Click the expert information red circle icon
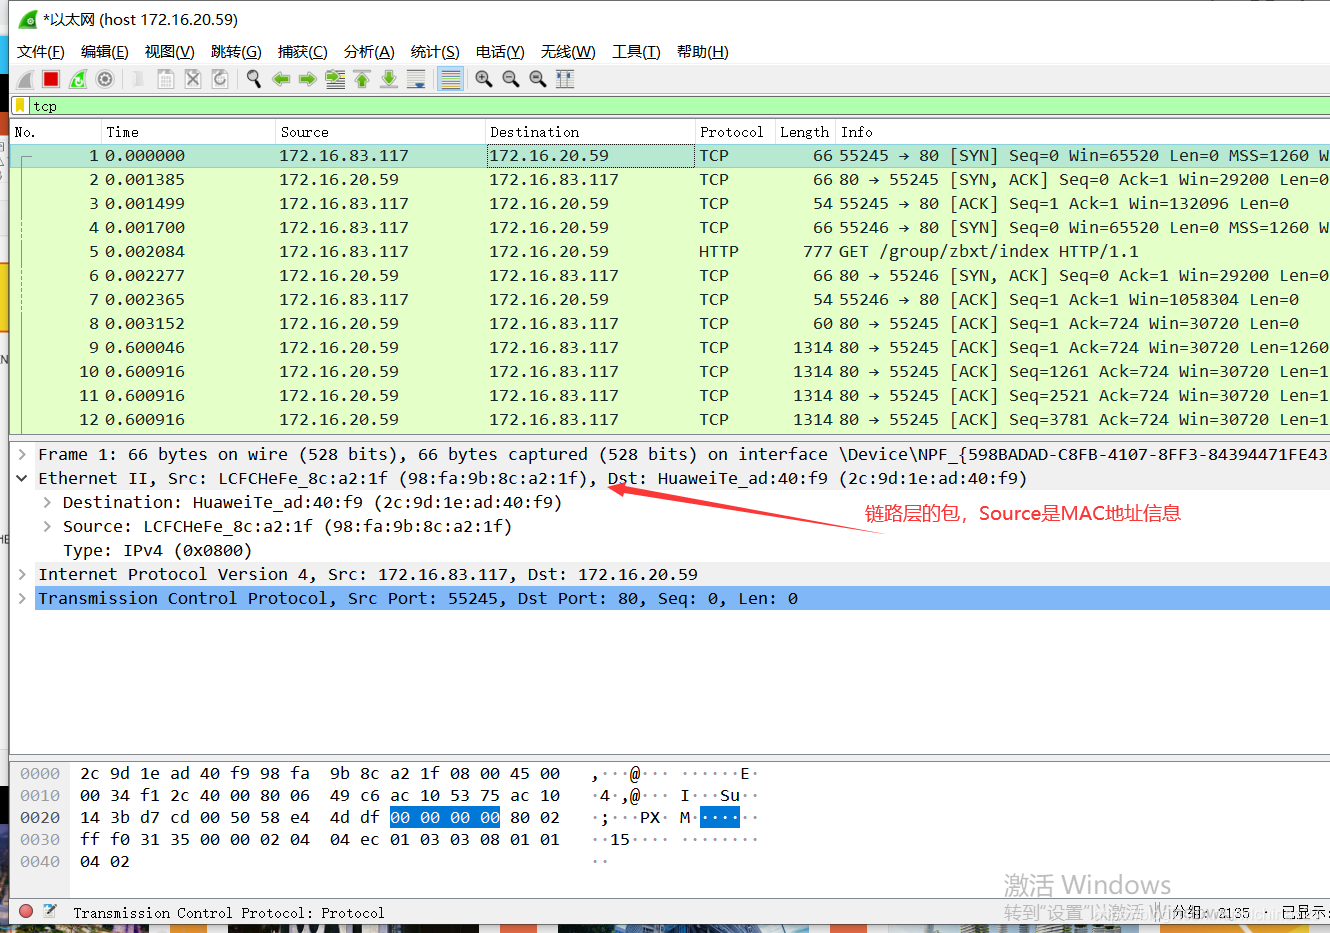The height and width of the screenshot is (933, 1330). click(26, 911)
